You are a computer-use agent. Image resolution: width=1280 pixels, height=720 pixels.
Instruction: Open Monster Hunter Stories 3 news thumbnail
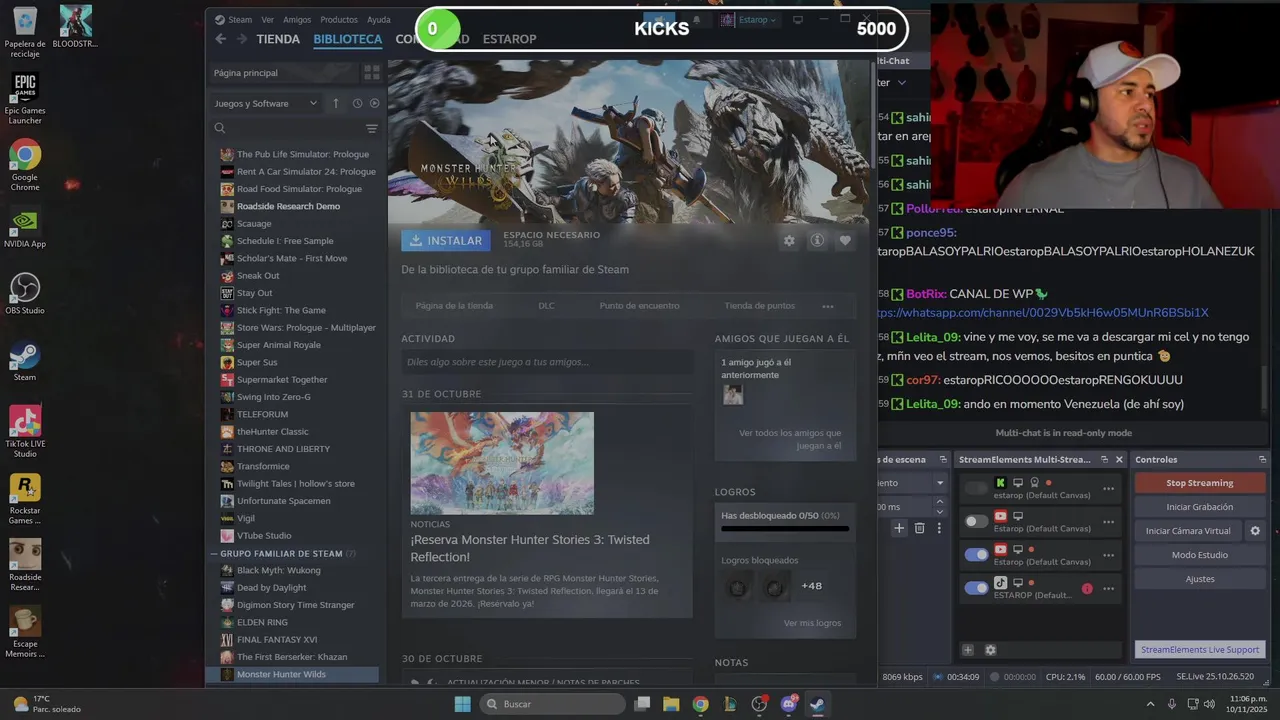tap(502, 463)
